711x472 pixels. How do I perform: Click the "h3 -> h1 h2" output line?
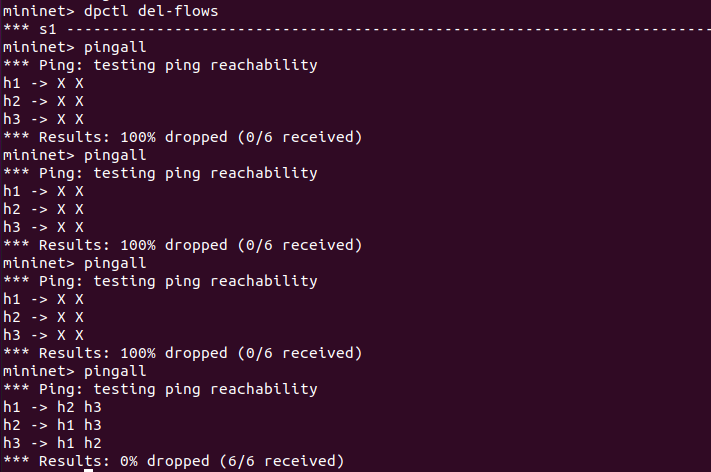coord(52,443)
